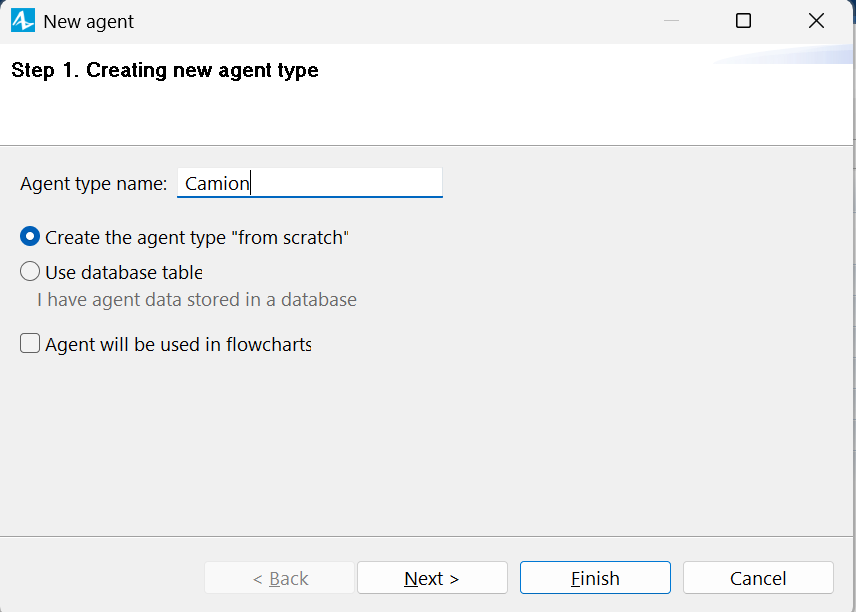Click 'I have agent data stored in a database' text
This screenshot has height=612, width=856.
coord(197,300)
